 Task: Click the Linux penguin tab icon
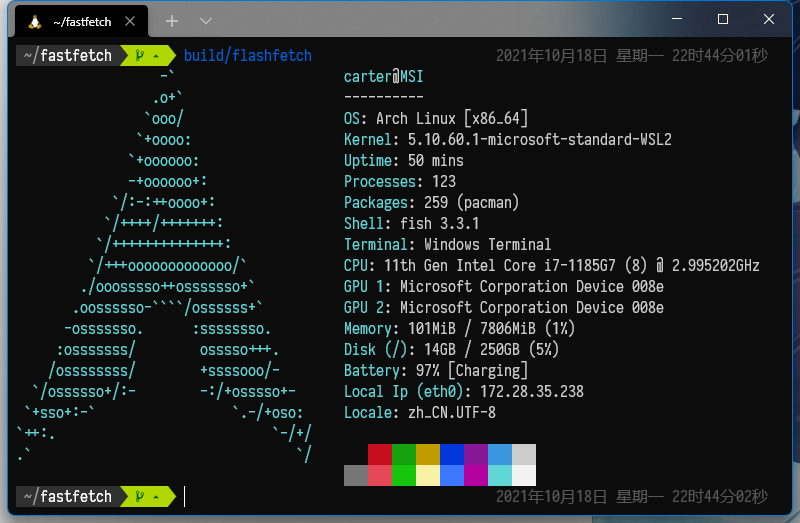pyautogui.click(x=35, y=22)
